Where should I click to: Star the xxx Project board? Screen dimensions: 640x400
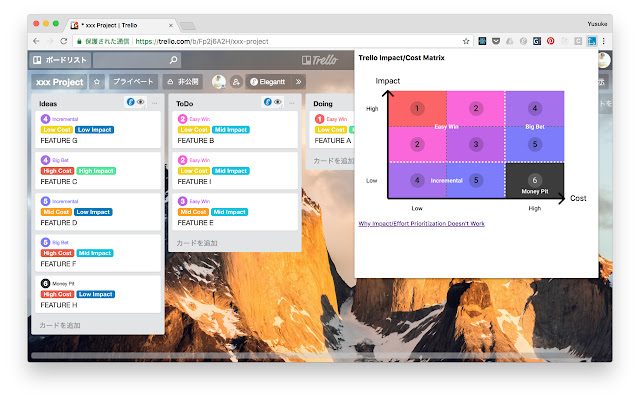(97, 82)
